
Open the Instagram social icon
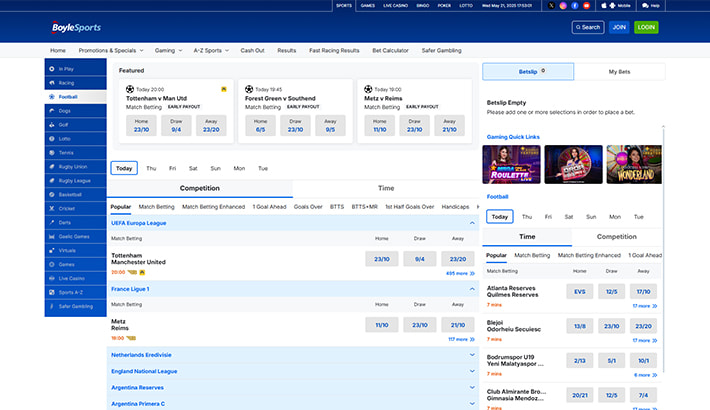563,5
